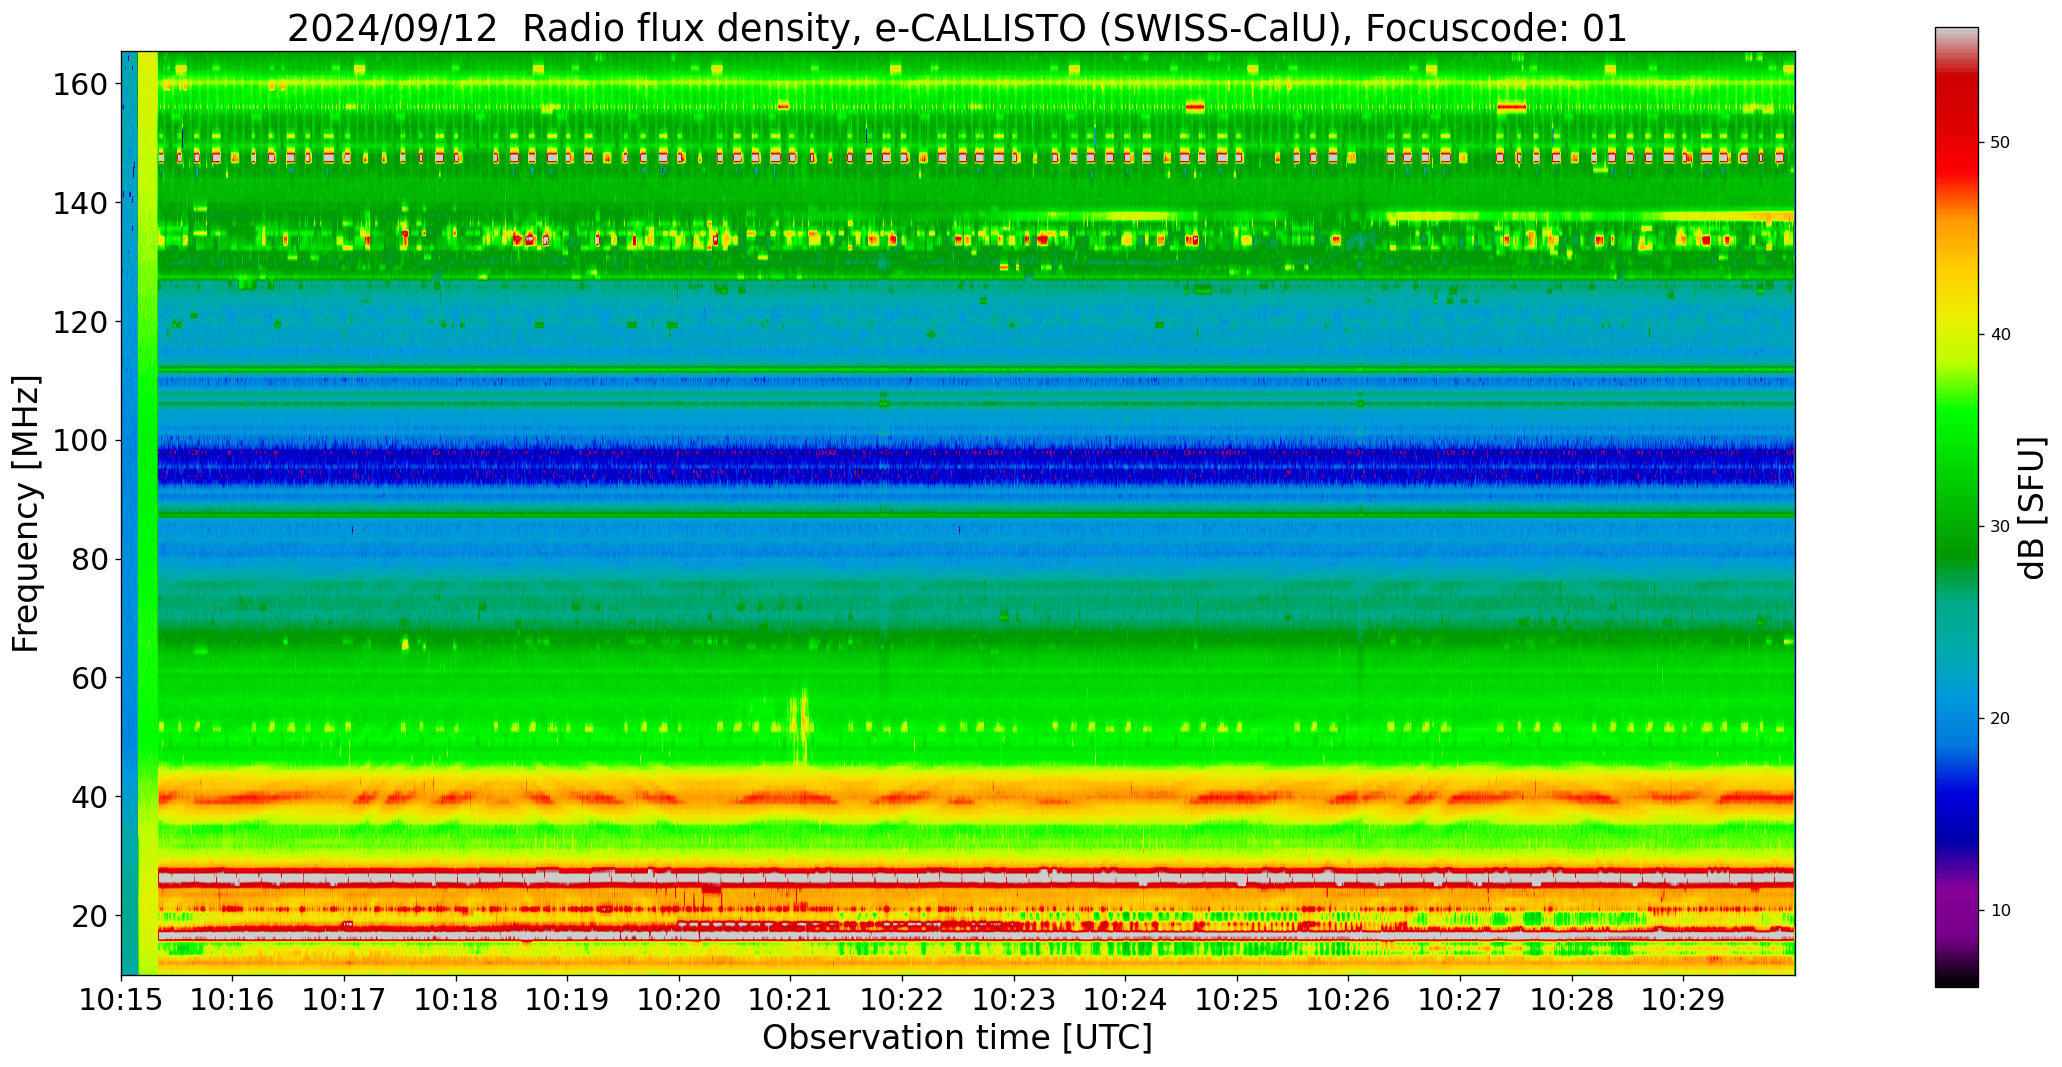Viewport: 2062px width, 1067px height.
Task: Click the 50 colorbar tick label
Action: coord(2000,143)
